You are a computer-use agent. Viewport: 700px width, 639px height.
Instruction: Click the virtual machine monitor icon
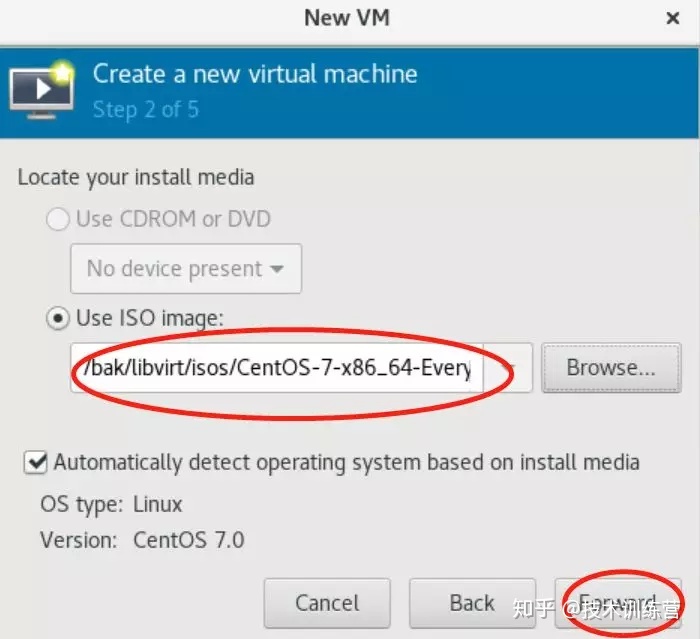click(42, 90)
